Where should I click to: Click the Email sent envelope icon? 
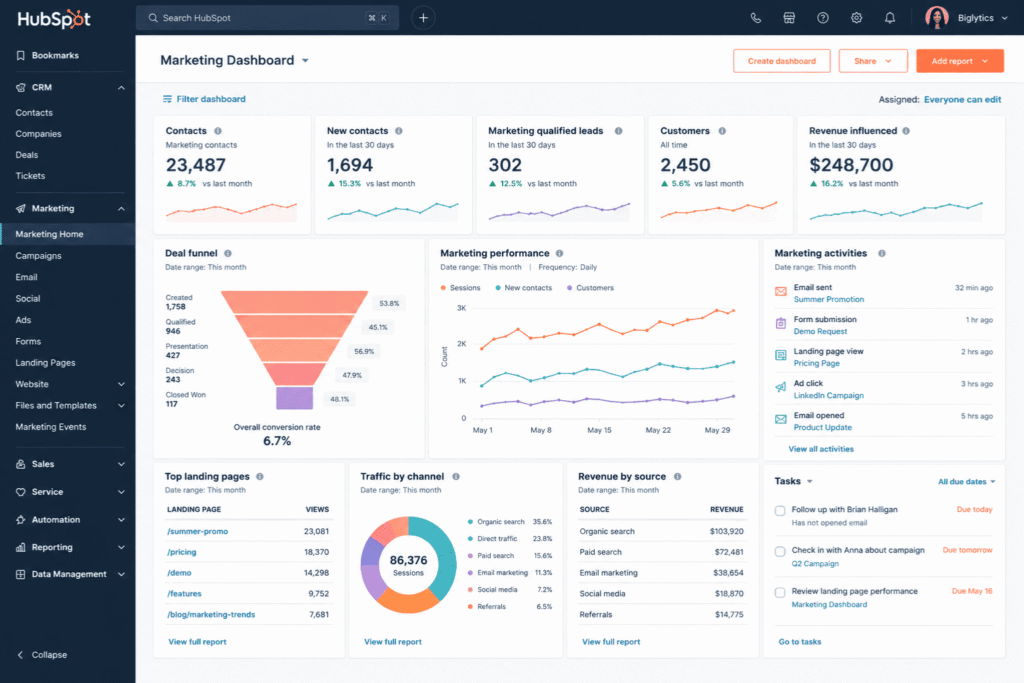pyautogui.click(x=780, y=291)
